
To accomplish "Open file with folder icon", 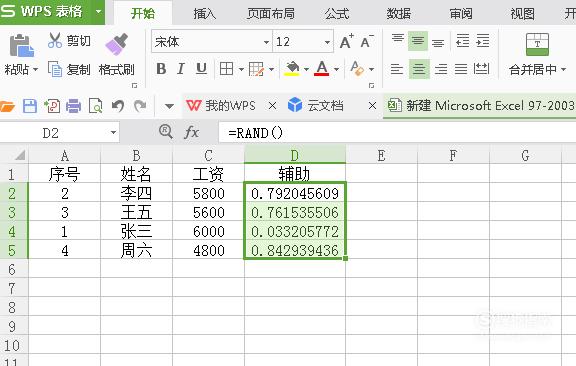I will tap(7, 107).
